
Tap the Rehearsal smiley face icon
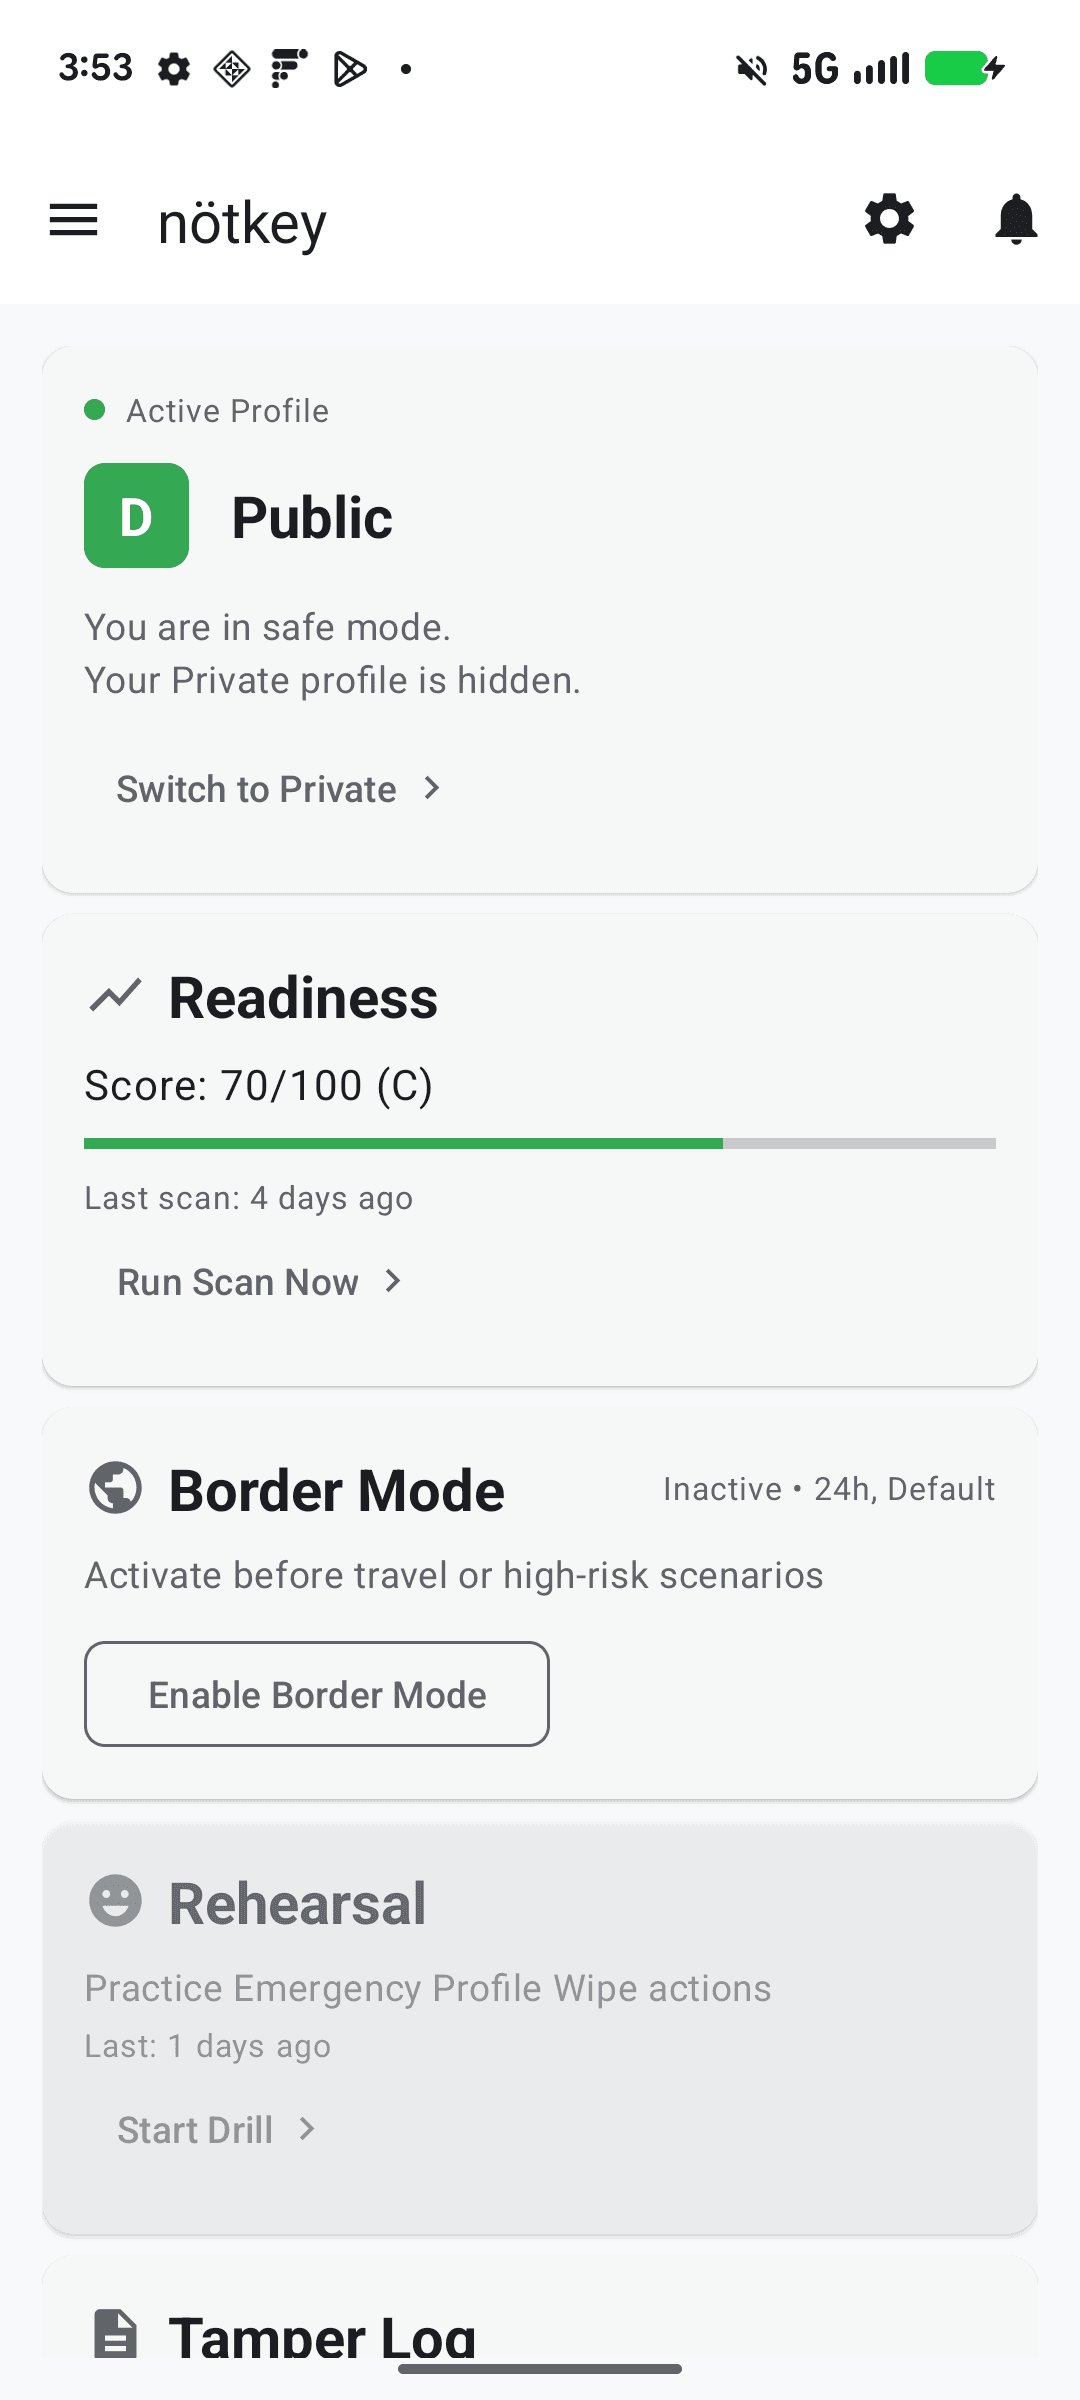114,1901
